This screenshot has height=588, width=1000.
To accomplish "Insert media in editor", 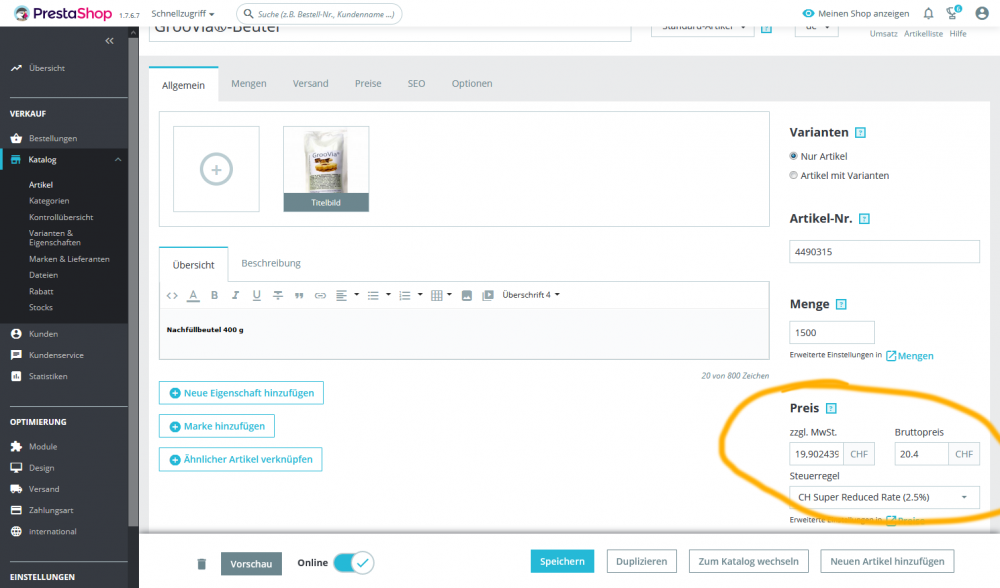I will coord(488,295).
